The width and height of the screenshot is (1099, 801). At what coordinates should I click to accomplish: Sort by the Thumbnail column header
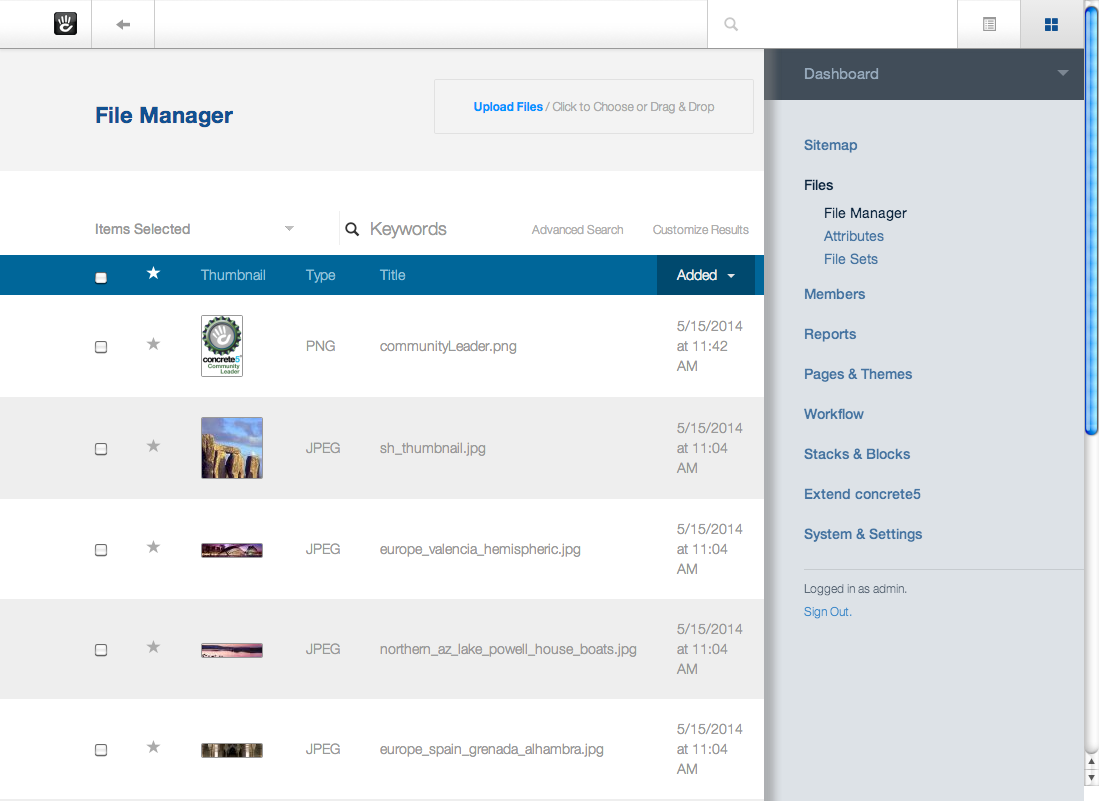click(233, 275)
